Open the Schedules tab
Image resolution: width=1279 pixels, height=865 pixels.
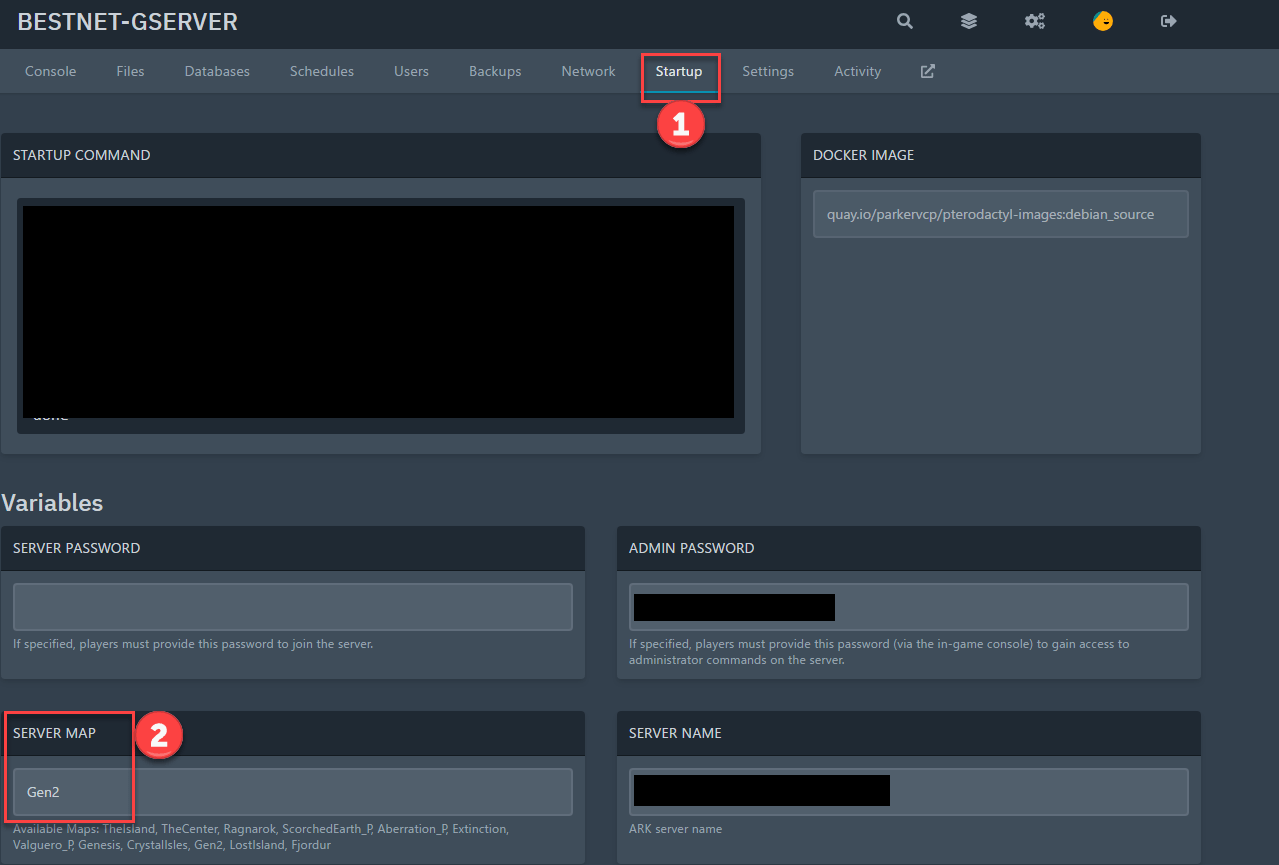click(x=322, y=71)
